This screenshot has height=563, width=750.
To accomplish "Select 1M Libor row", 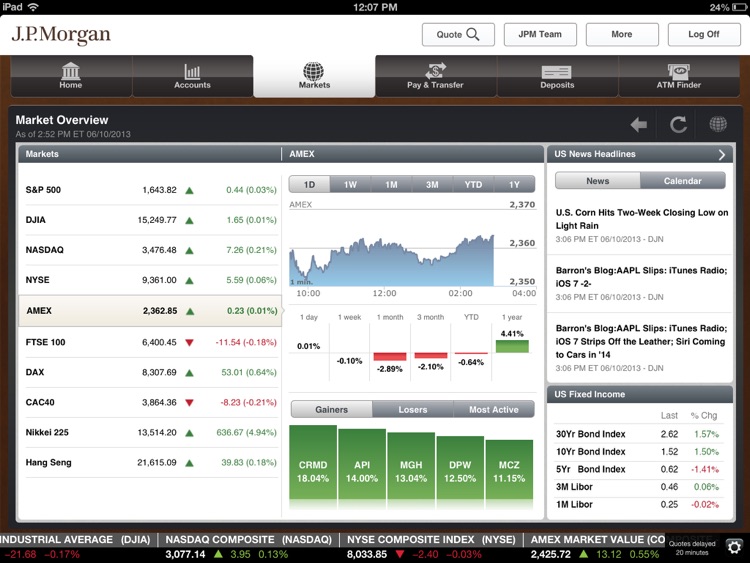I will [639, 505].
